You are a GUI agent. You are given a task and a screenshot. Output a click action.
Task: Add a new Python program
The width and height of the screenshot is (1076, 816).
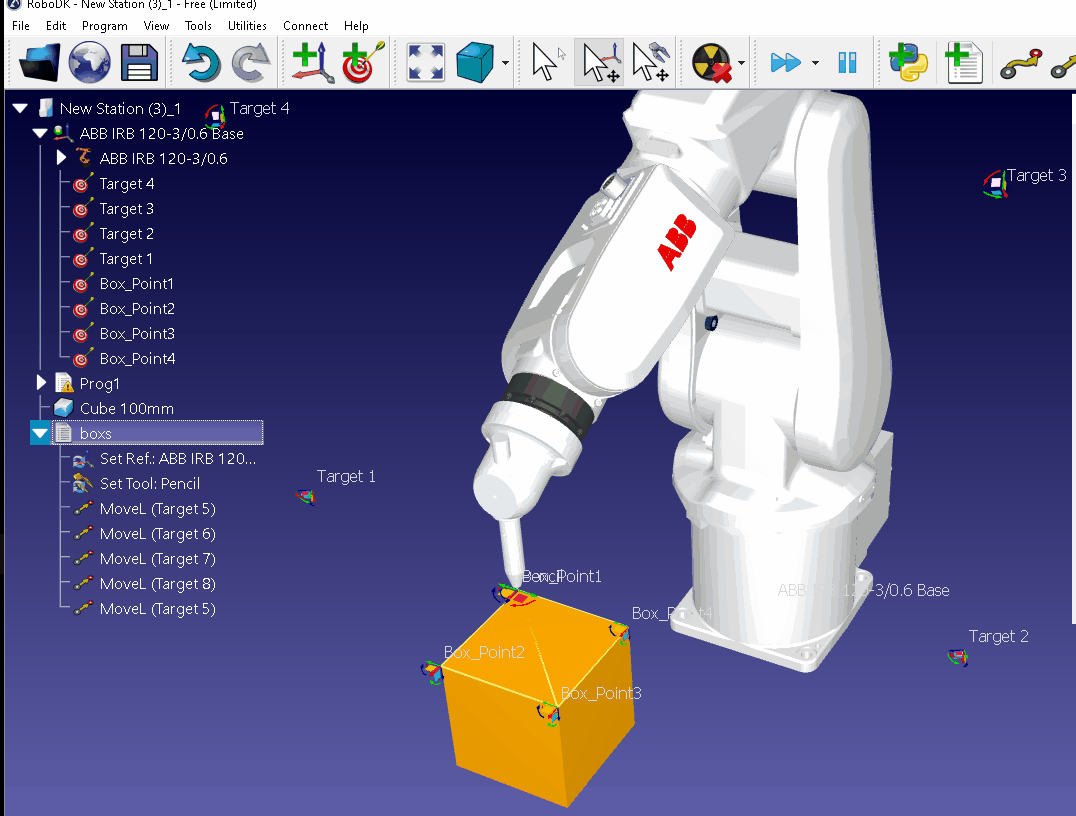click(x=908, y=62)
